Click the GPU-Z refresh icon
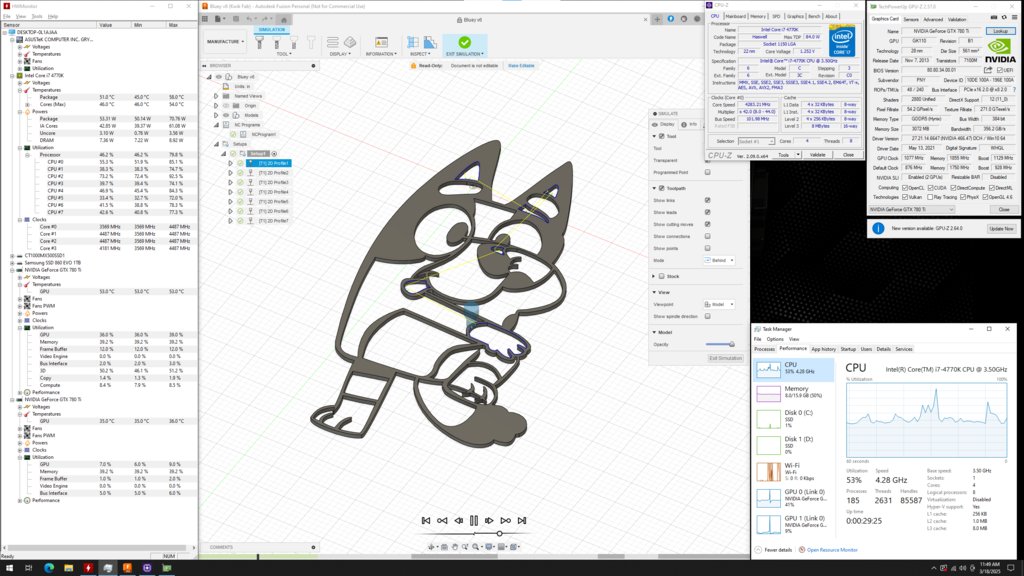 click(1004, 18)
